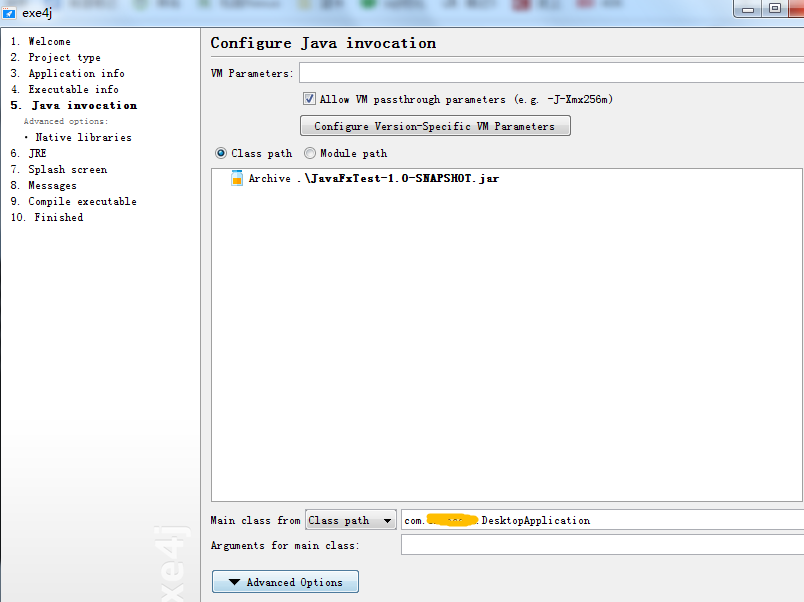Open the Main class from dropdown
The width and height of the screenshot is (804, 602).
tap(389, 519)
